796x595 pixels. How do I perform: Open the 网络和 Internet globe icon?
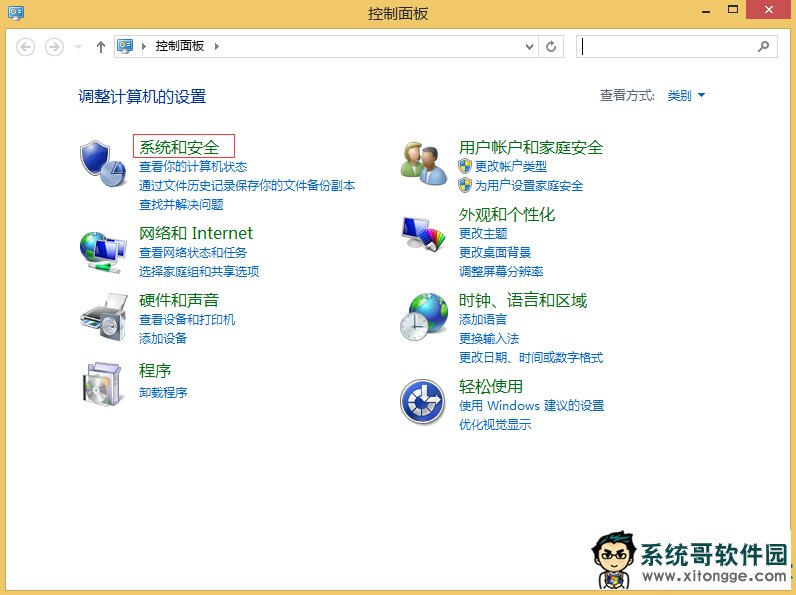coord(103,252)
